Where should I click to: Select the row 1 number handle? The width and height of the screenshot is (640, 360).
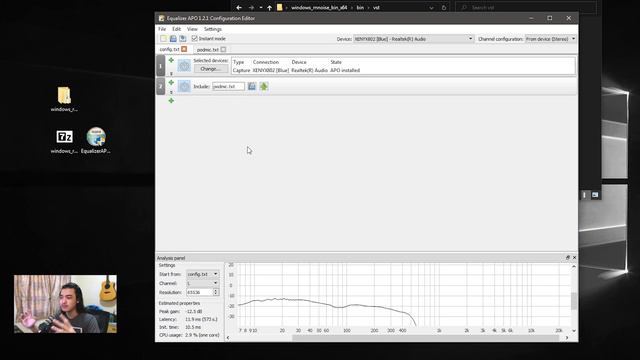click(160, 66)
